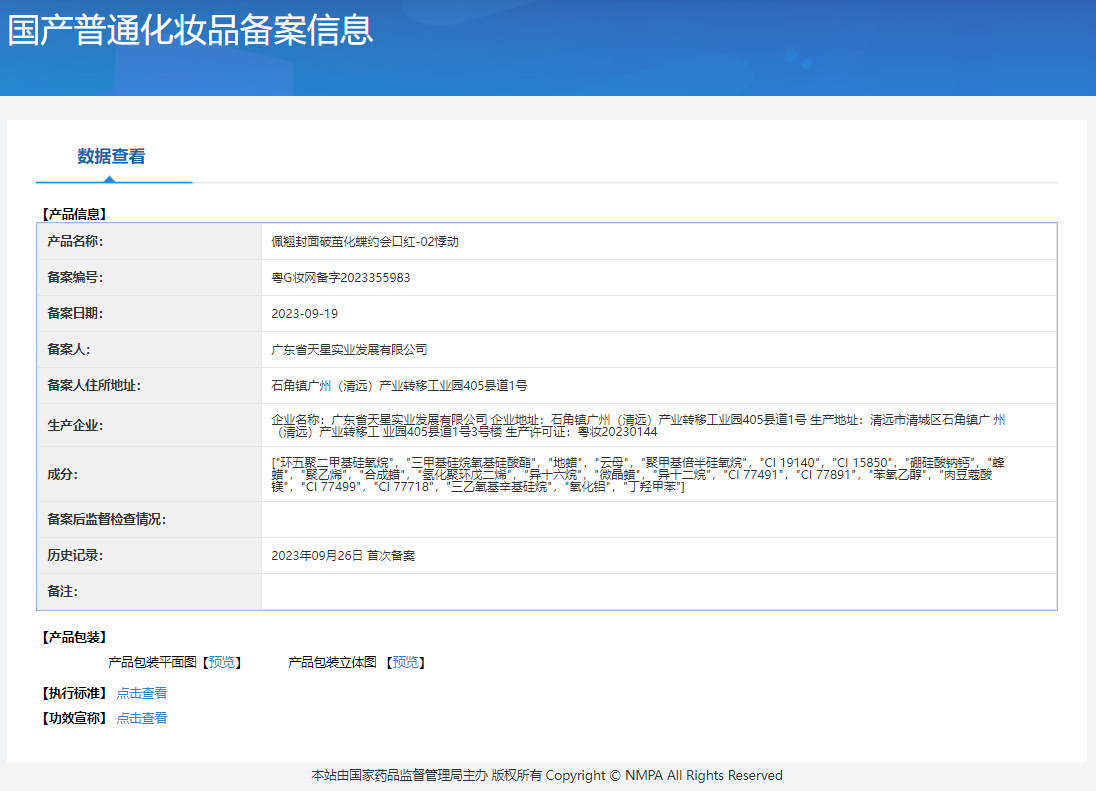Click the 成分: row label
This screenshot has height=791, width=1096.
click(x=62, y=474)
